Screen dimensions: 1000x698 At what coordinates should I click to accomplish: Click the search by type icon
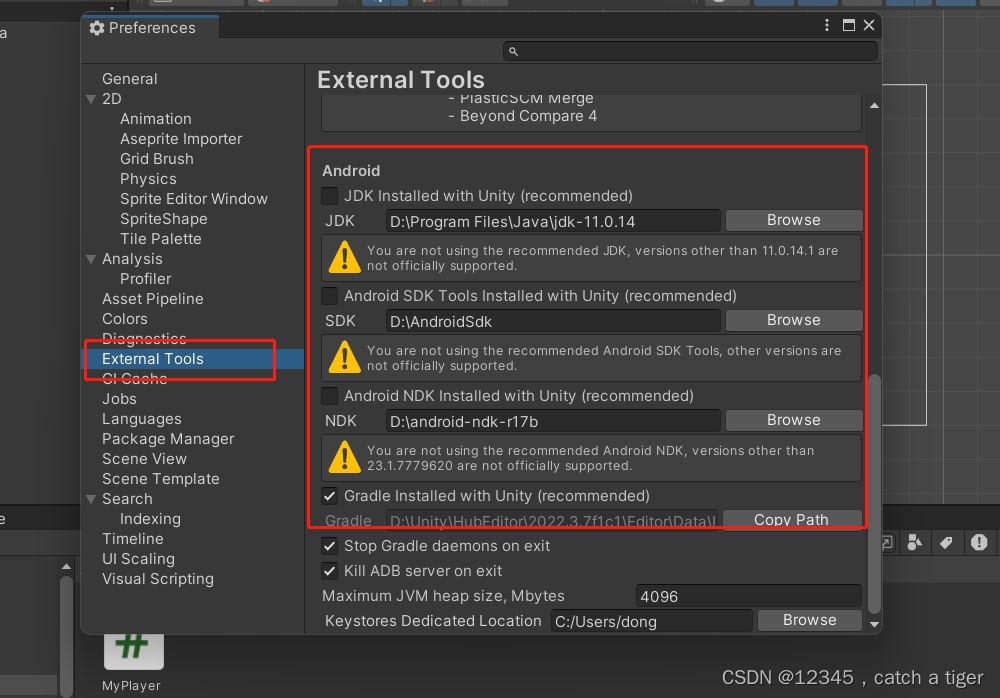click(915, 543)
